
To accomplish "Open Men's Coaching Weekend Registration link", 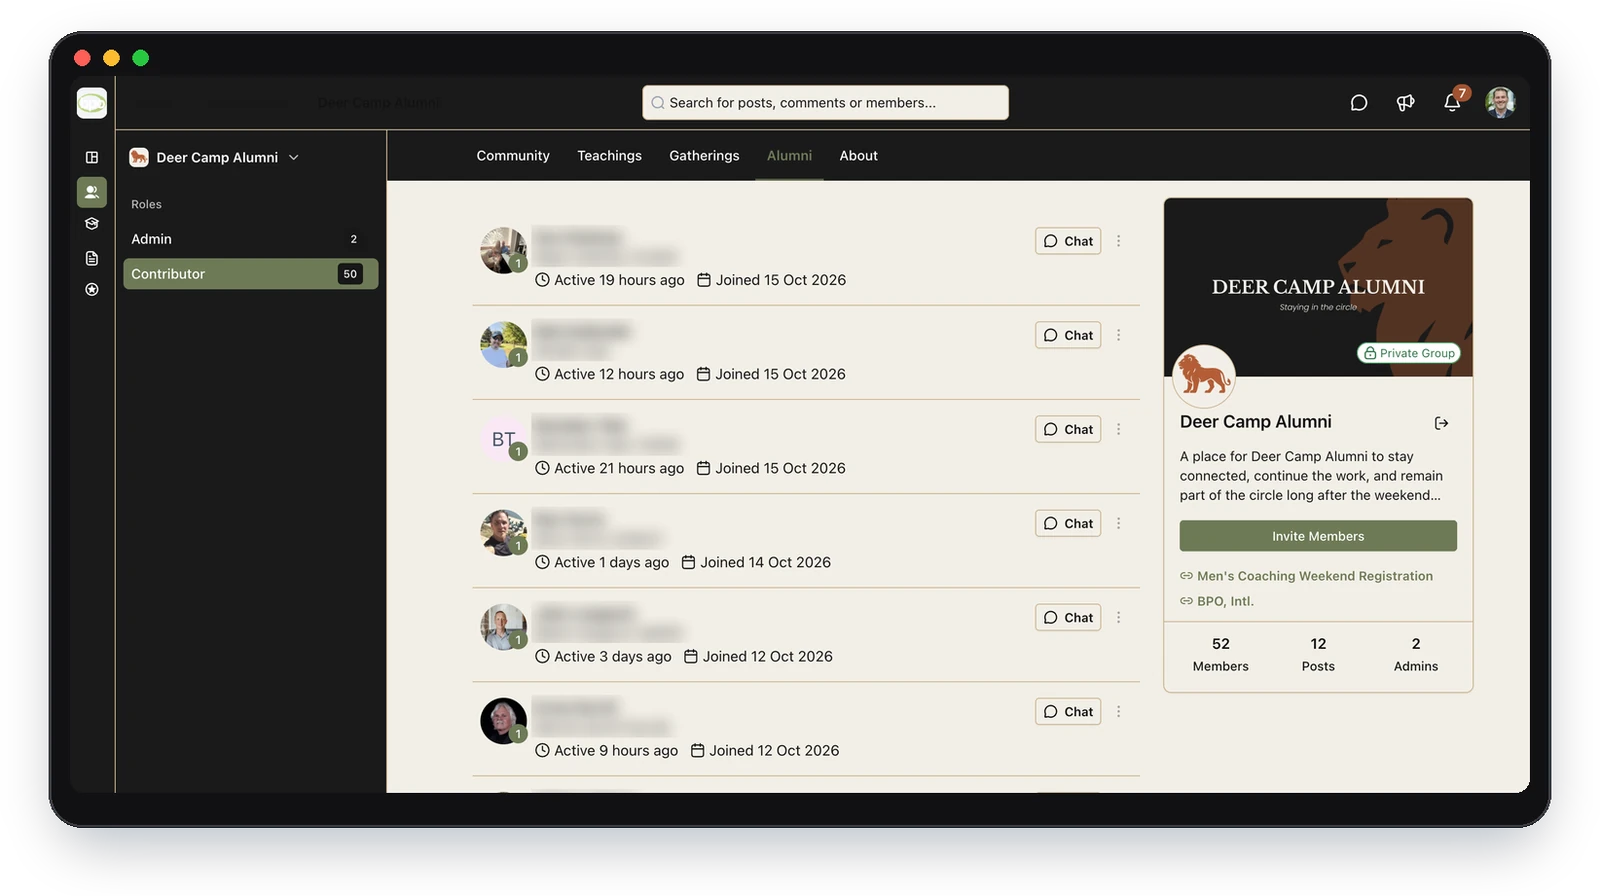I will 1306,576.
